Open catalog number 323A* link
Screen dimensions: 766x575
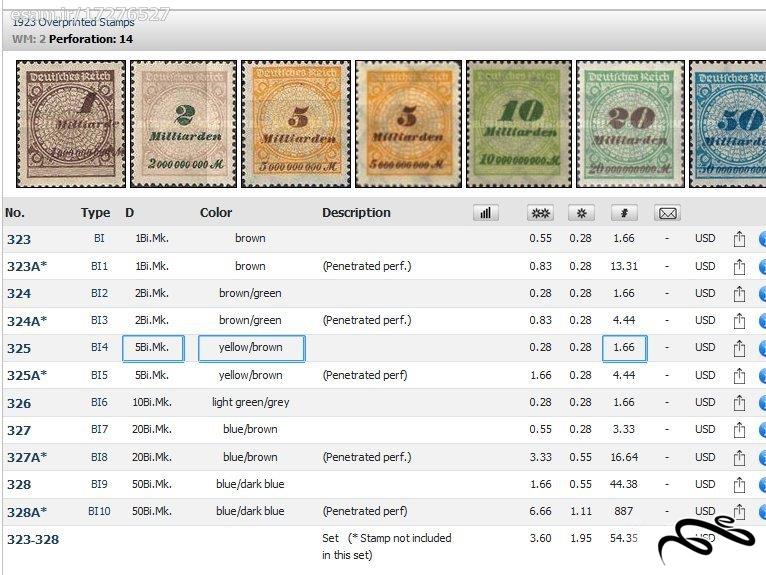click(27, 267)
